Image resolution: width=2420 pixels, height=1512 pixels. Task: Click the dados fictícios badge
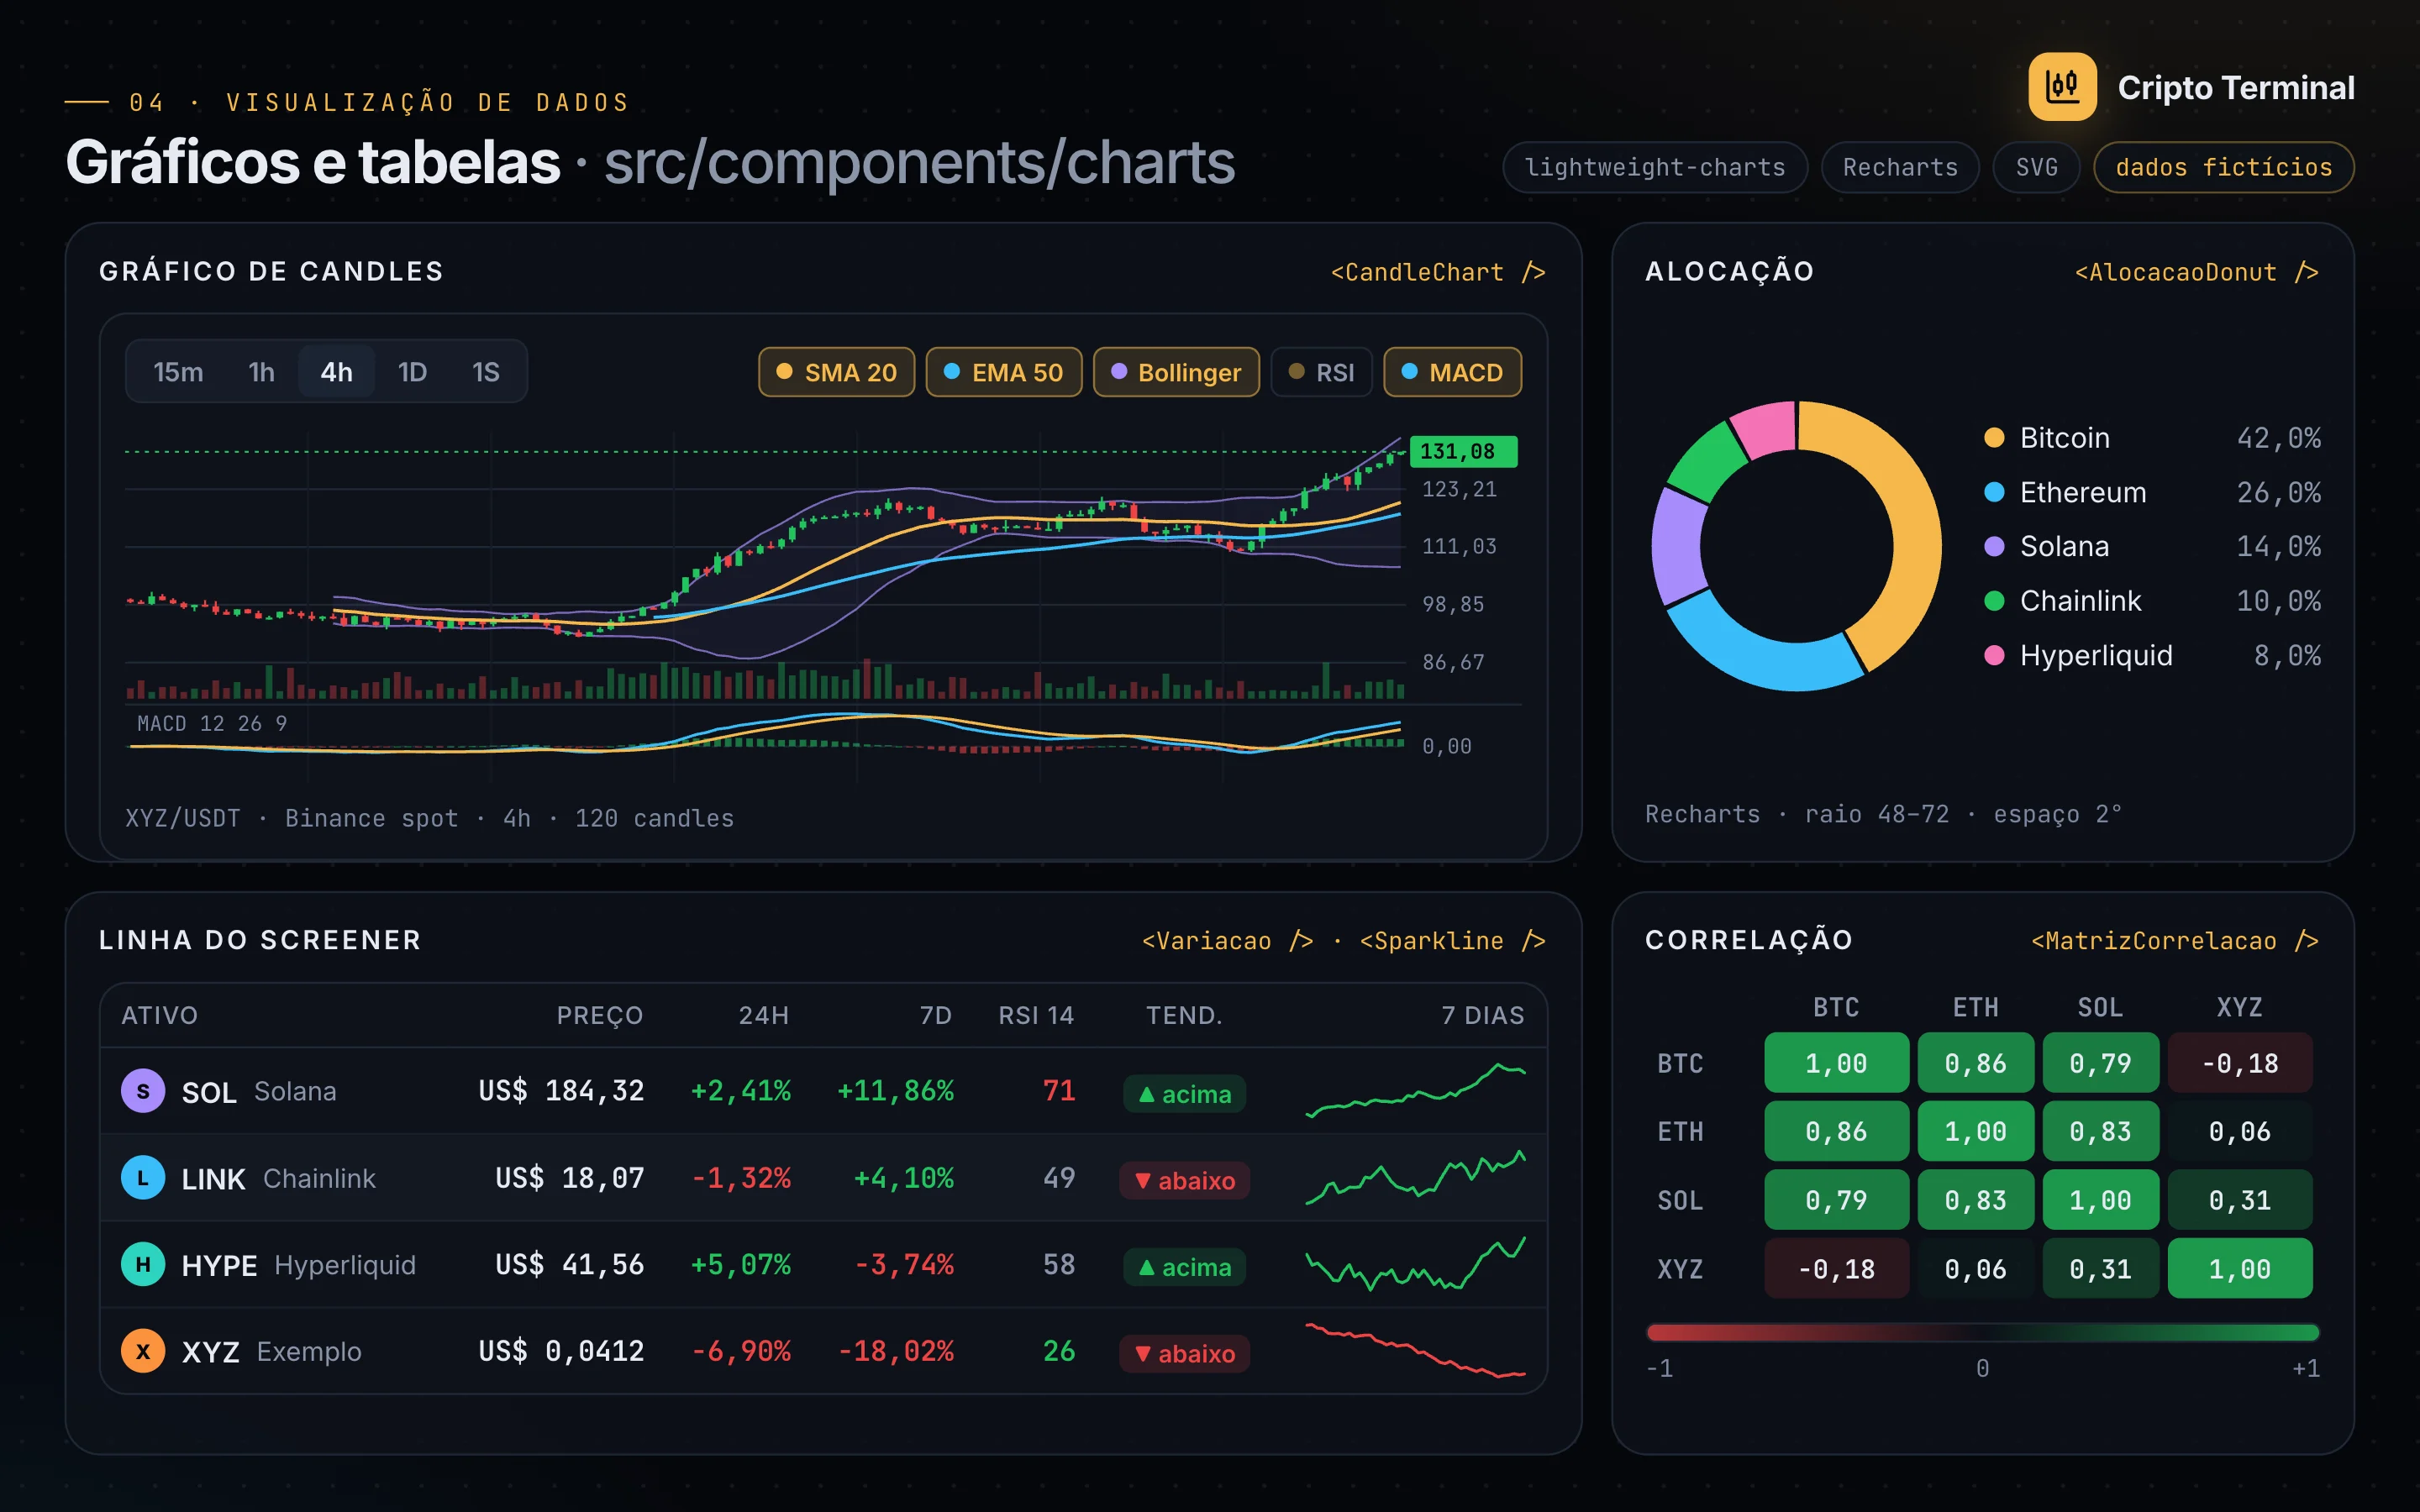point(2223,167)
